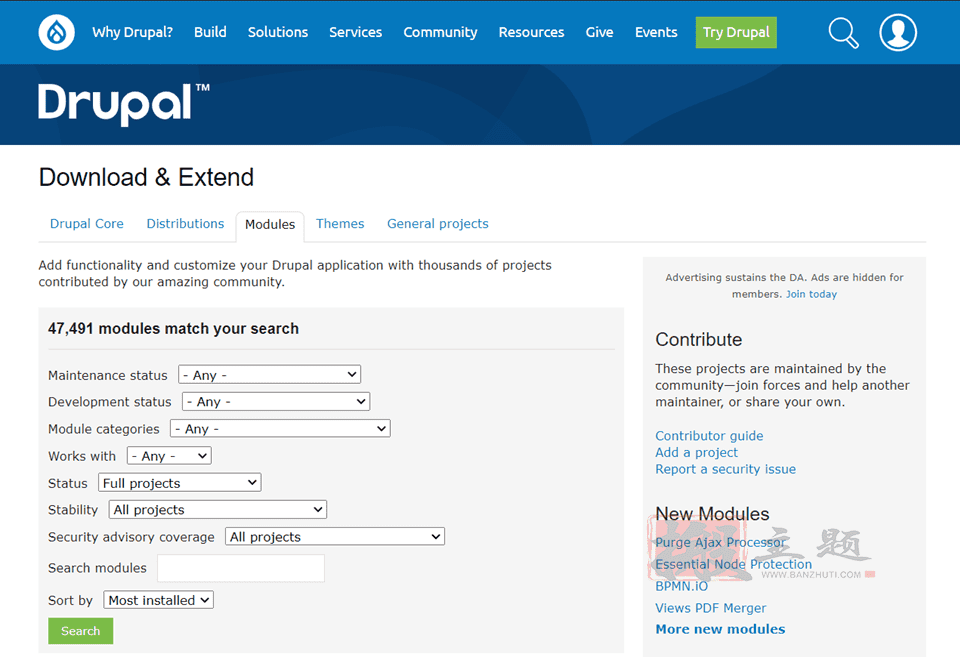Open the Contributor guide link

click(x=709, y=436)
